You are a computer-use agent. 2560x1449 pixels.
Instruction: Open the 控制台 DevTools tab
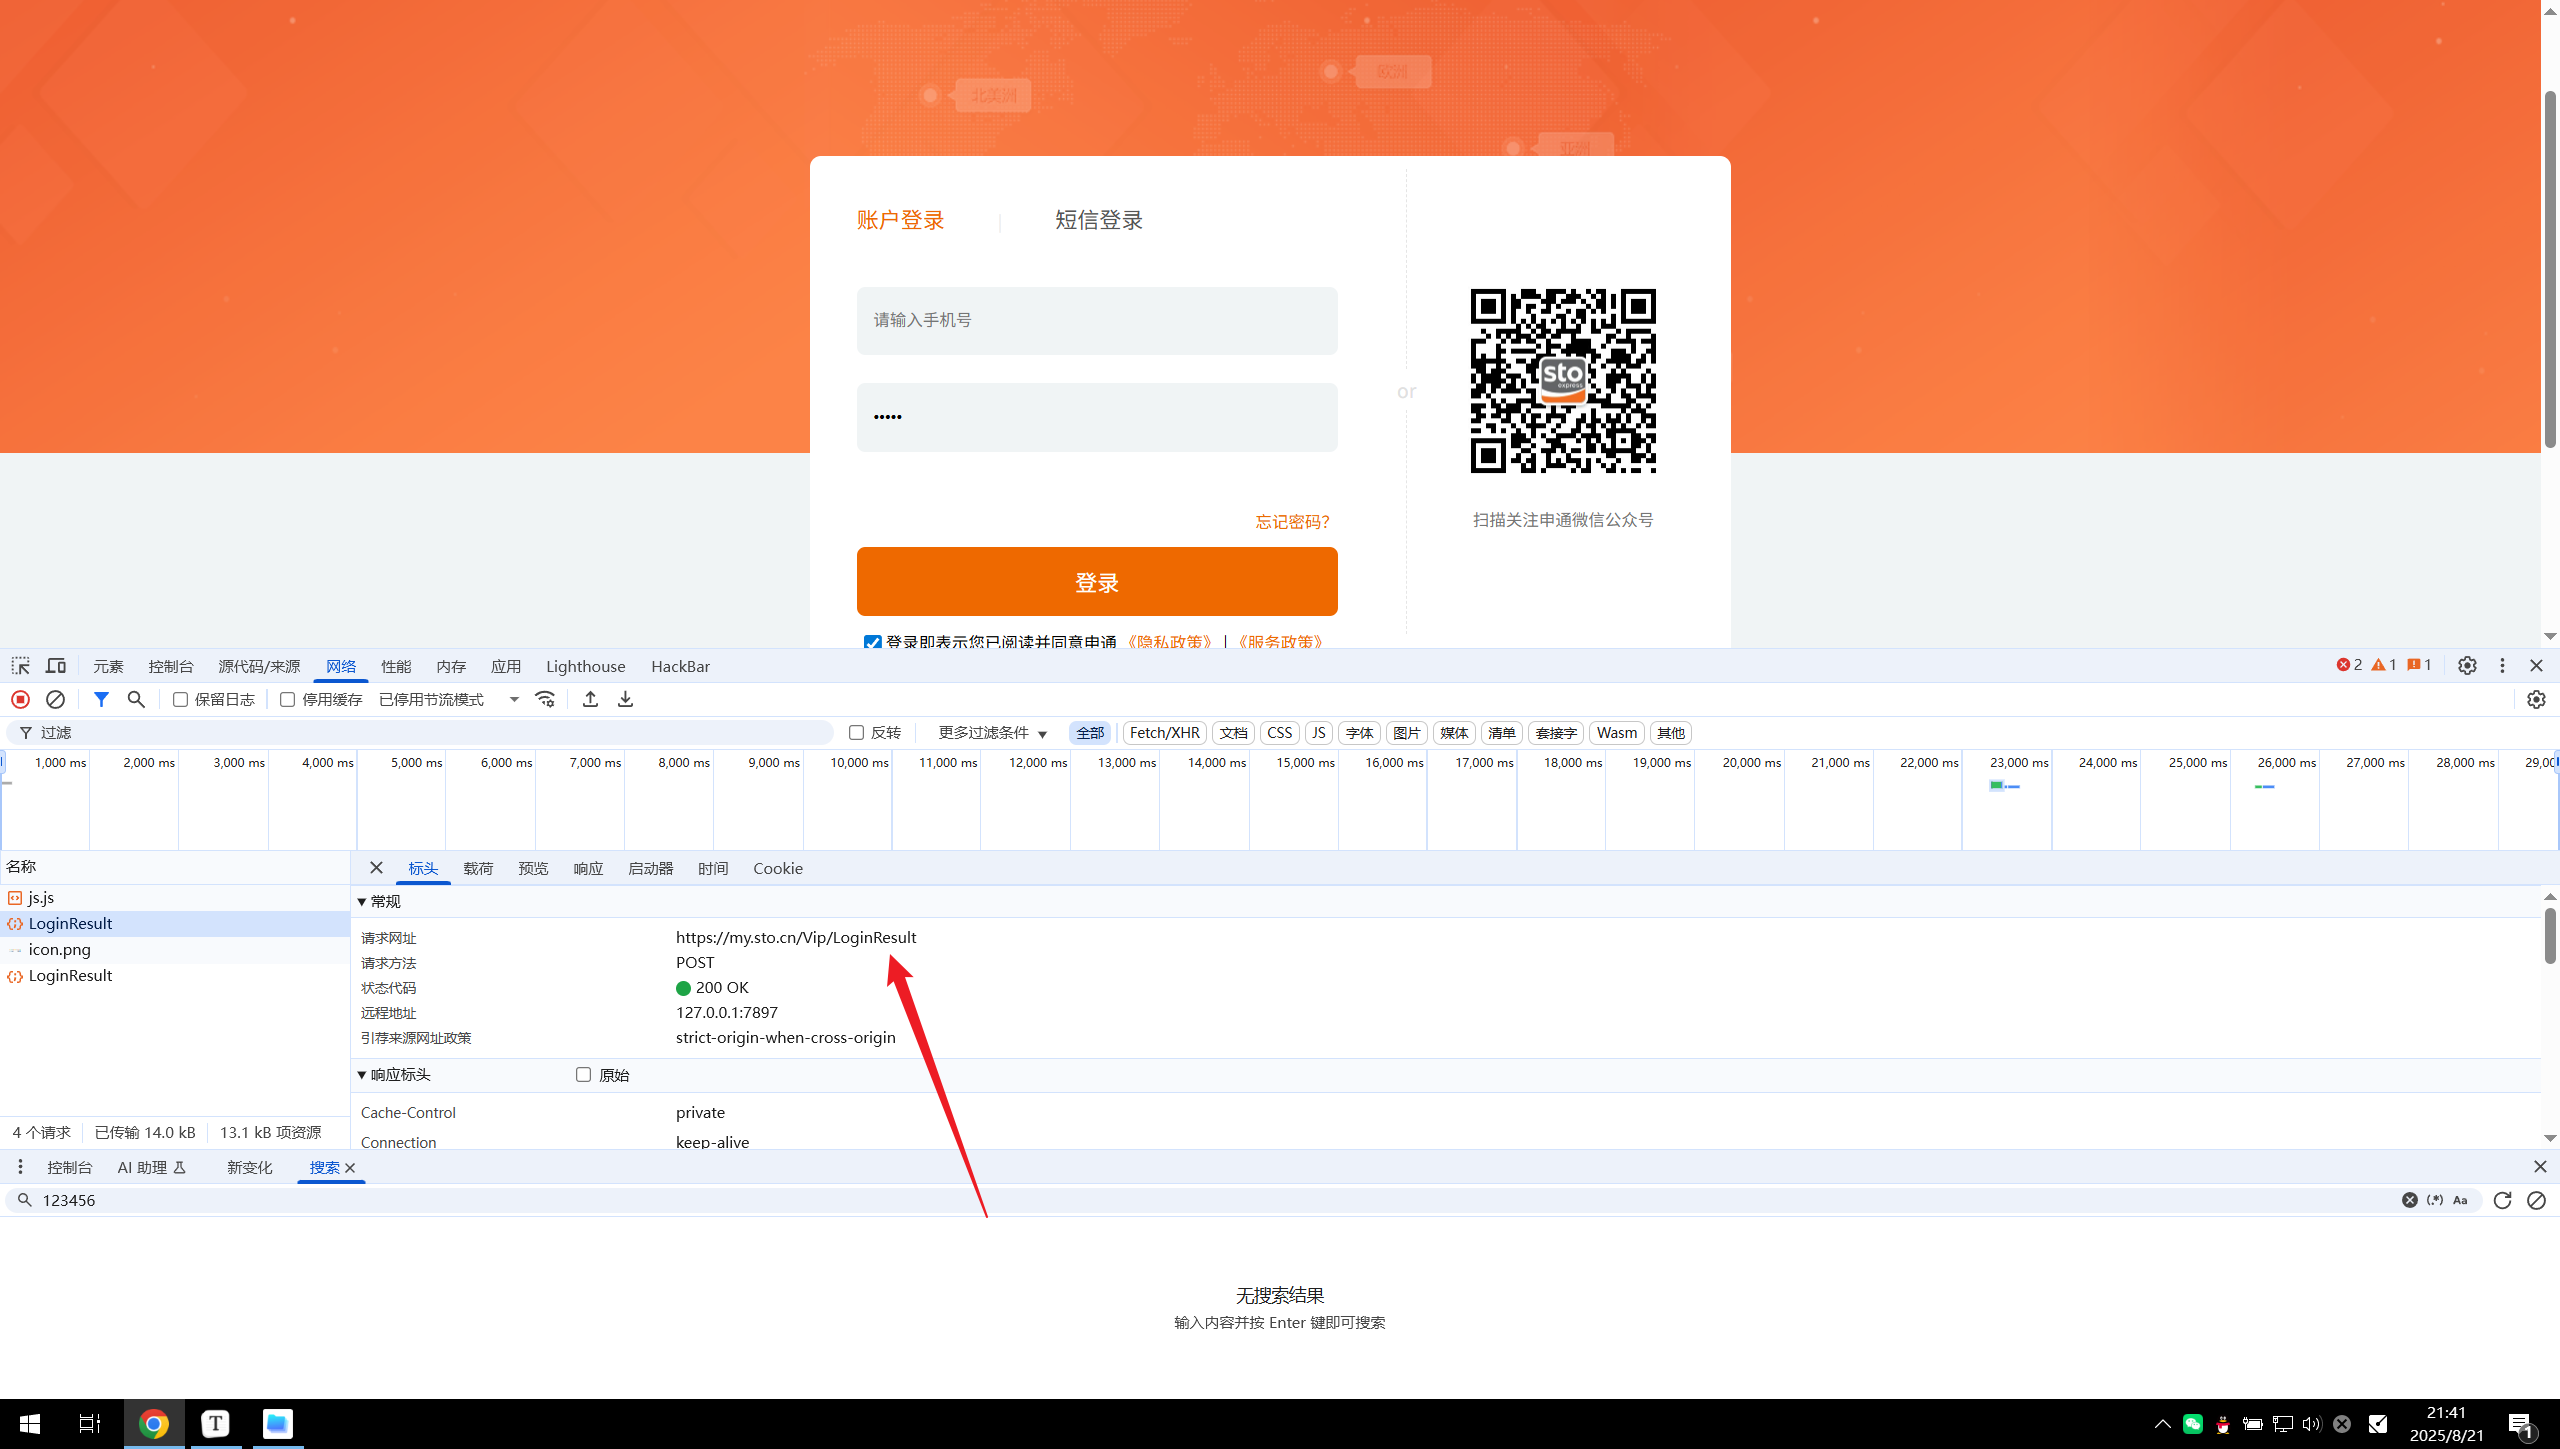click(x=170, y=667)
